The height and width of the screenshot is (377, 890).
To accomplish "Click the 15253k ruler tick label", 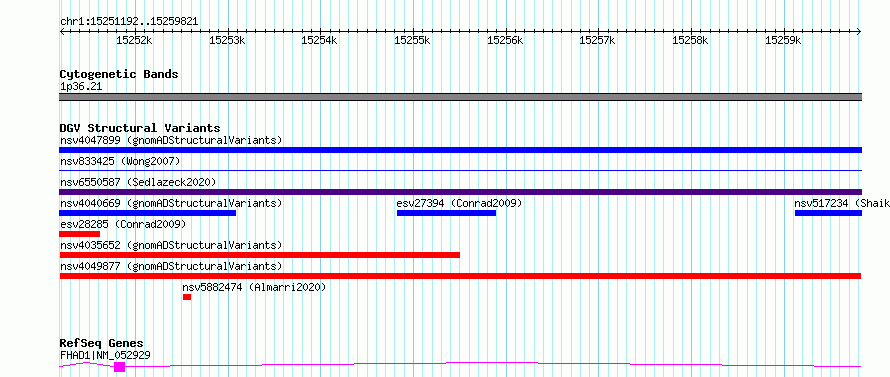I will (x=228, y=40).
